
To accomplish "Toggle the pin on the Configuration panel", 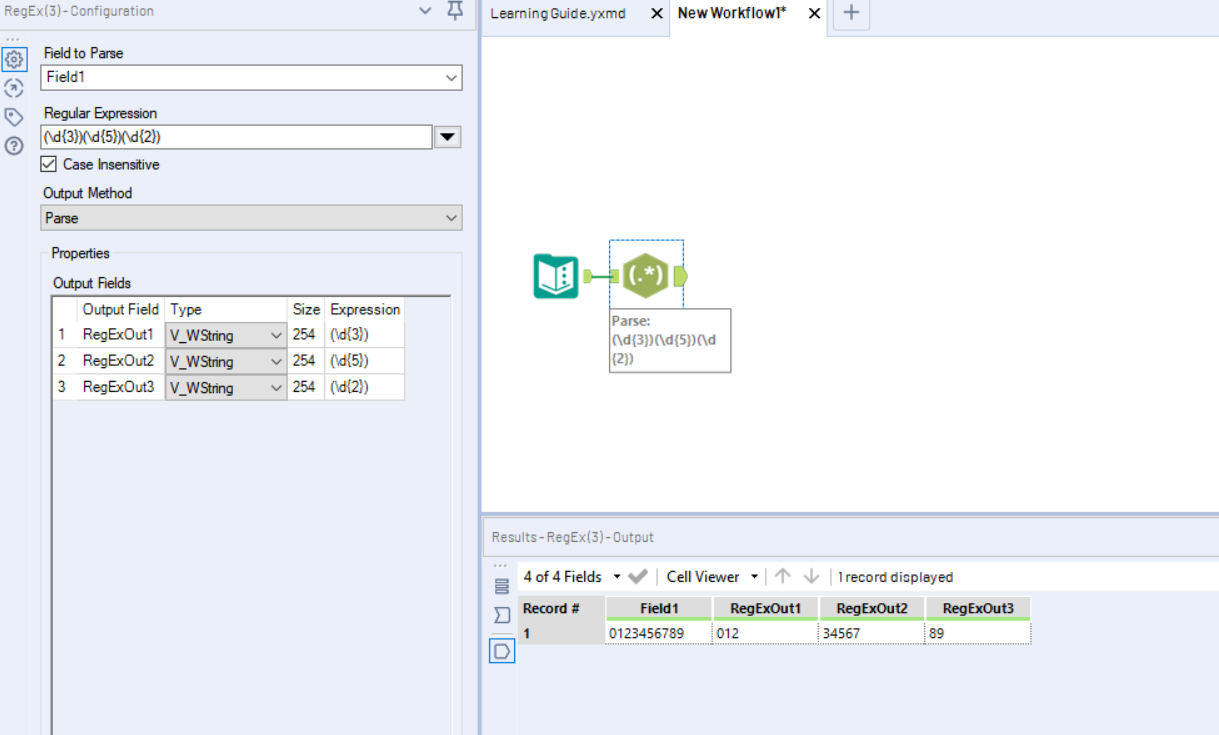I will click(x=453, y=11).
